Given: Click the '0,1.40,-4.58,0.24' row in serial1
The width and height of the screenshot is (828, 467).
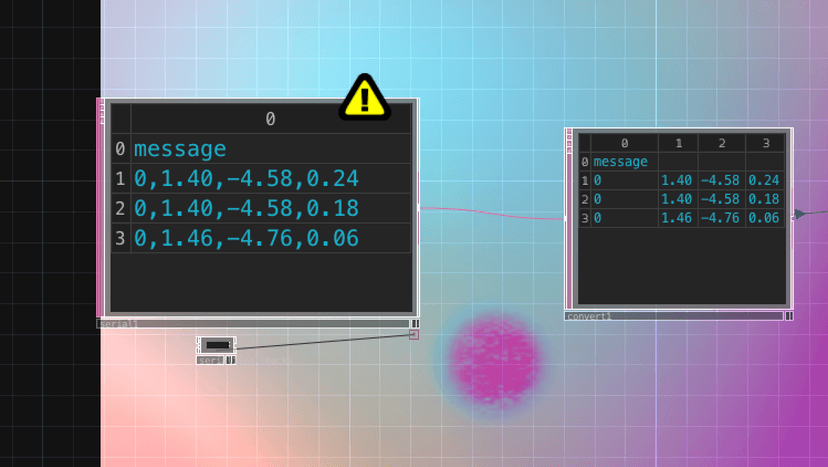Looking at the screenshot, I should (x=271, y=179).
